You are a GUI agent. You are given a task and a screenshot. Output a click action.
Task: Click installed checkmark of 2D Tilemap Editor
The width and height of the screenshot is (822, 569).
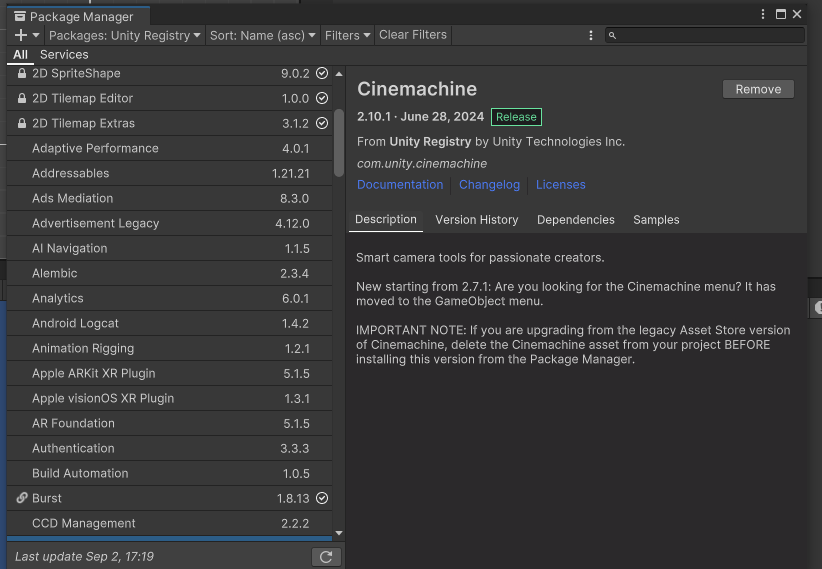pyautogui.click(x=322, y=98)
